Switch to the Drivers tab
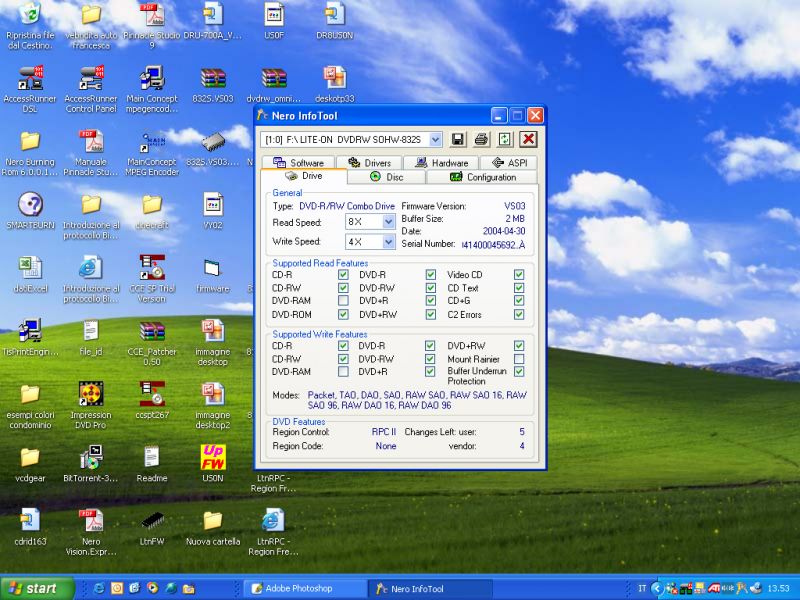 369,163
